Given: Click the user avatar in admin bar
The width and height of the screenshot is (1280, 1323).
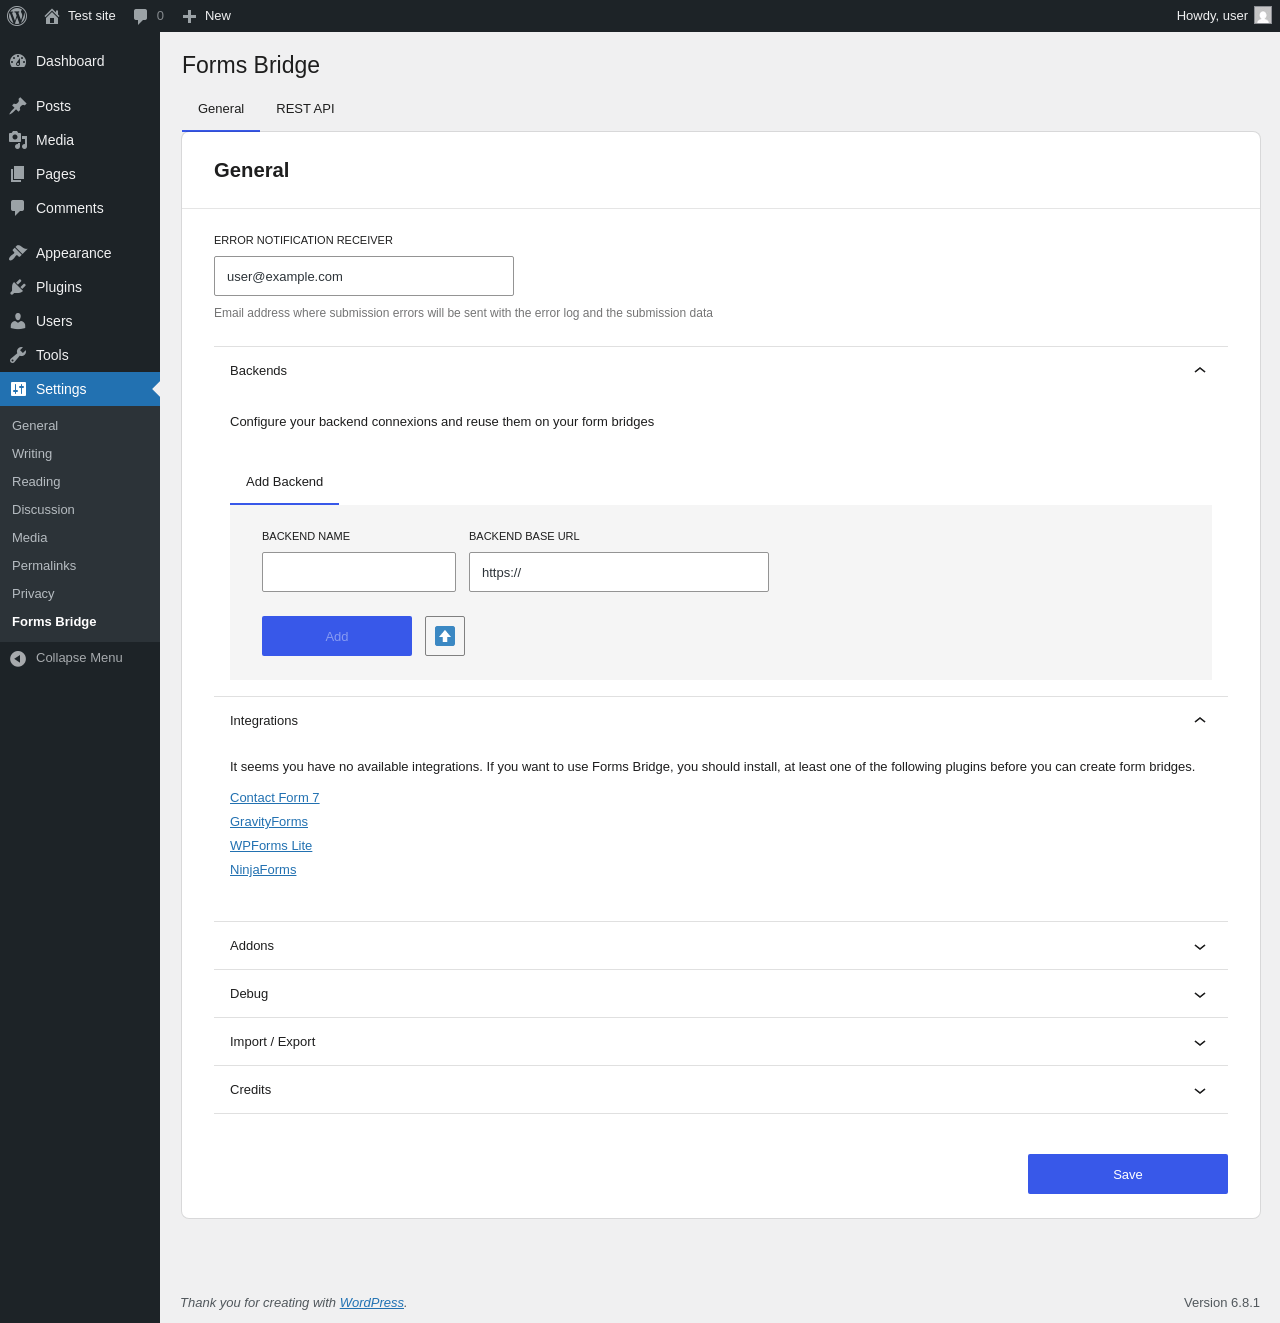Looking at the screenshot, I should coord(1263,16).
